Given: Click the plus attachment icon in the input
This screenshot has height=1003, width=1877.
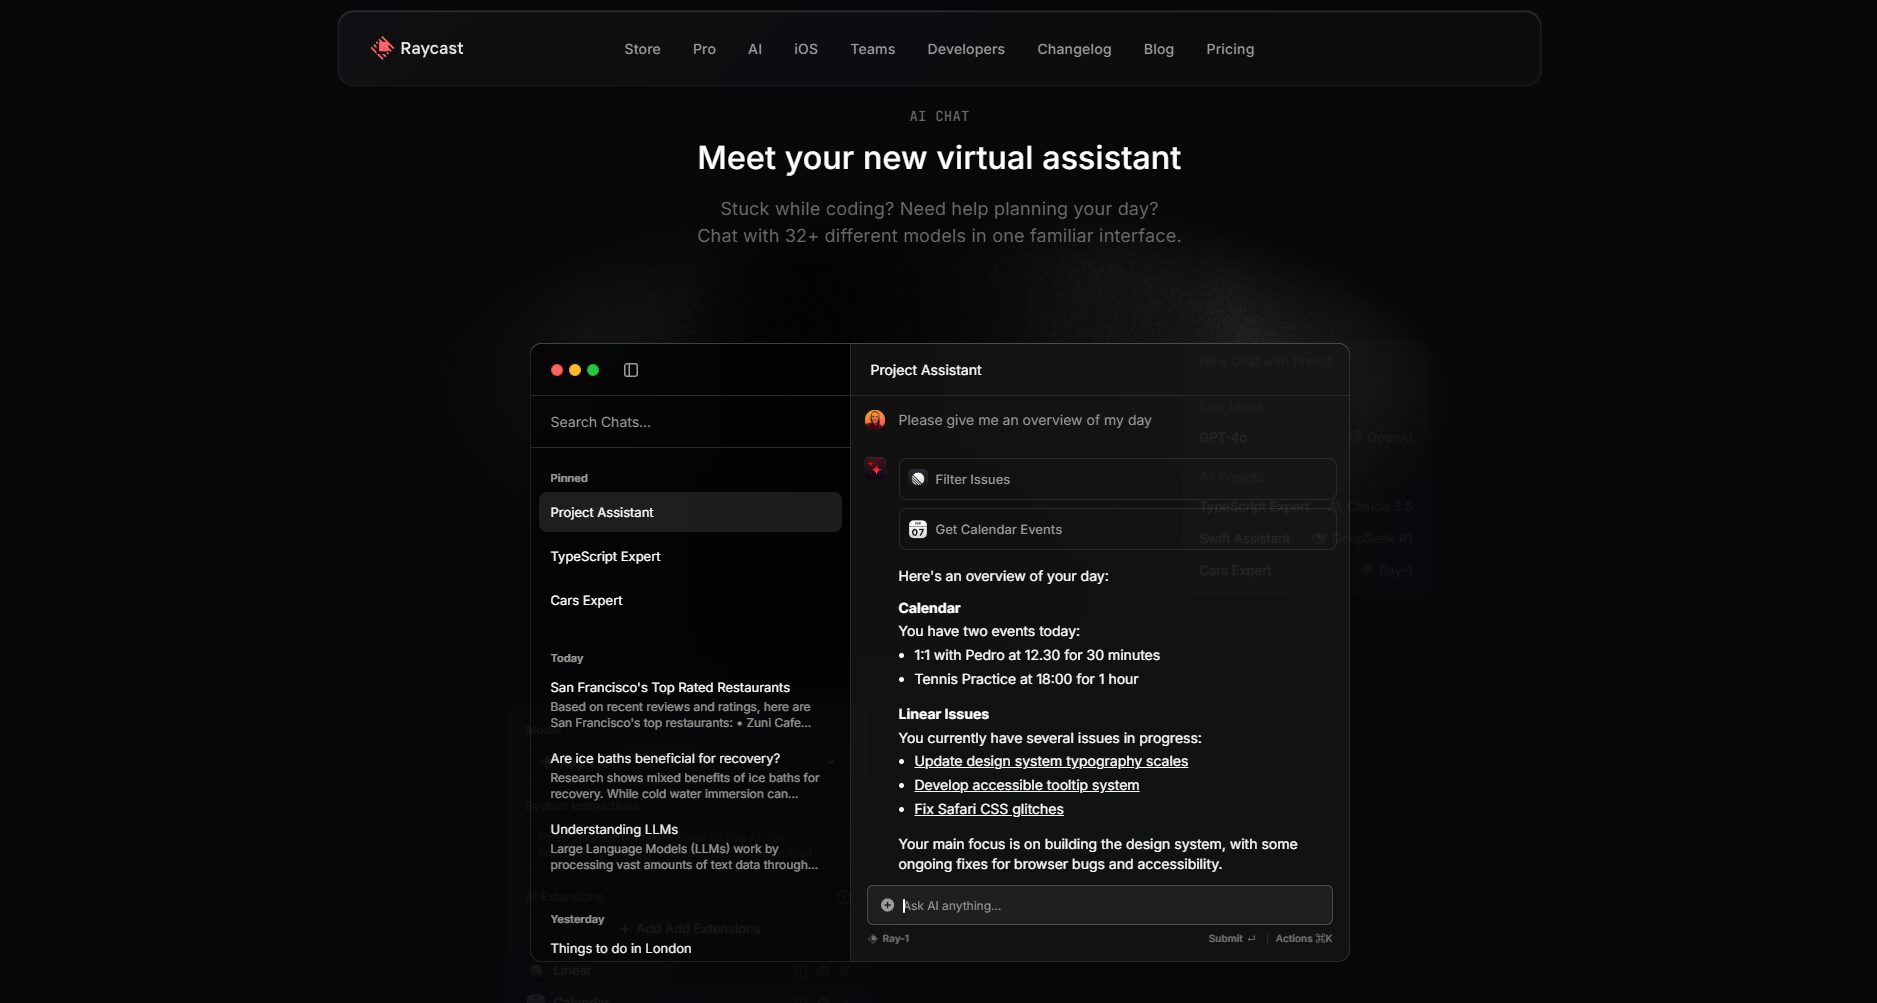Looking at the screenshot, I should click(887, 905).
